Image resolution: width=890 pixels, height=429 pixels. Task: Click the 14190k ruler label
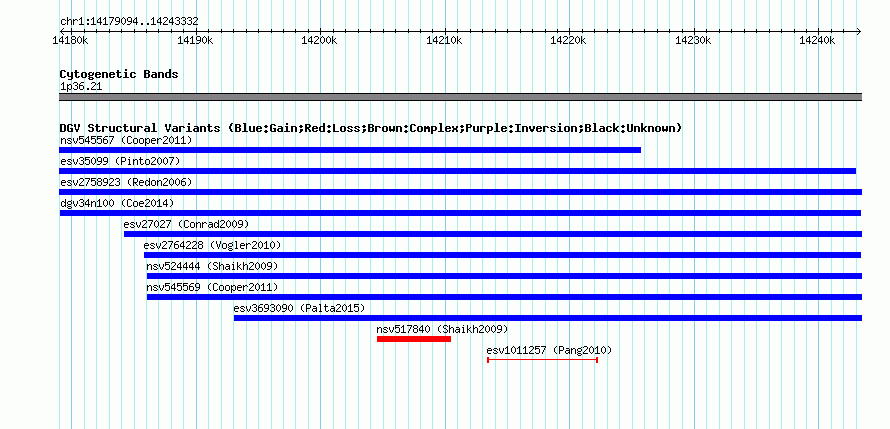pos(195,40)
